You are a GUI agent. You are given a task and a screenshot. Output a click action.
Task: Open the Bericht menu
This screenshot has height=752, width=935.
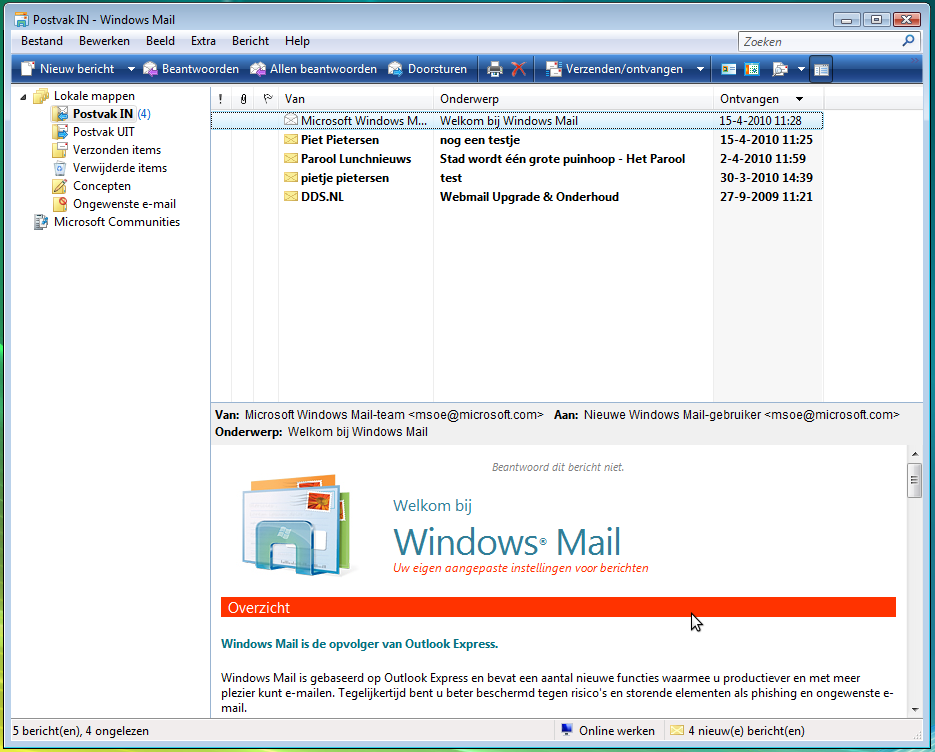(x=250, y=41)
